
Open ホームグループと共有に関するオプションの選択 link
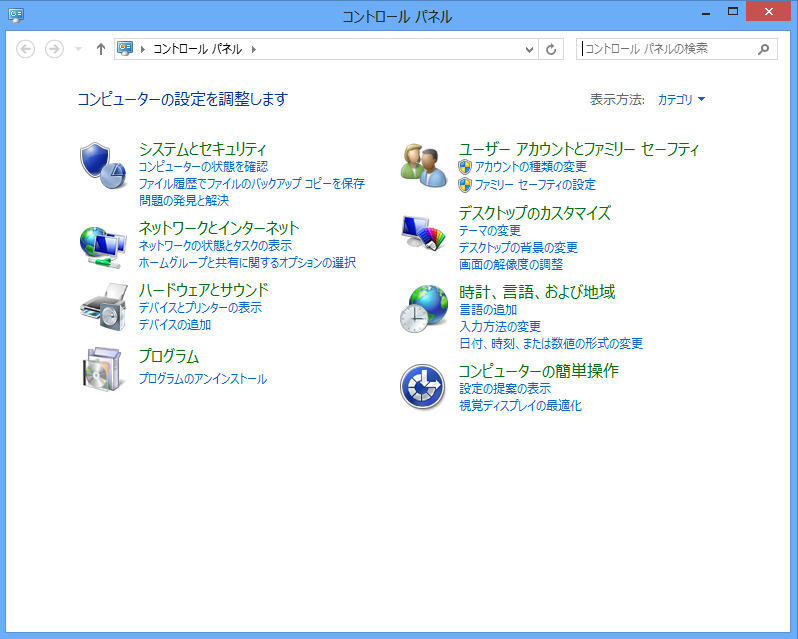[x=247, y=263]
